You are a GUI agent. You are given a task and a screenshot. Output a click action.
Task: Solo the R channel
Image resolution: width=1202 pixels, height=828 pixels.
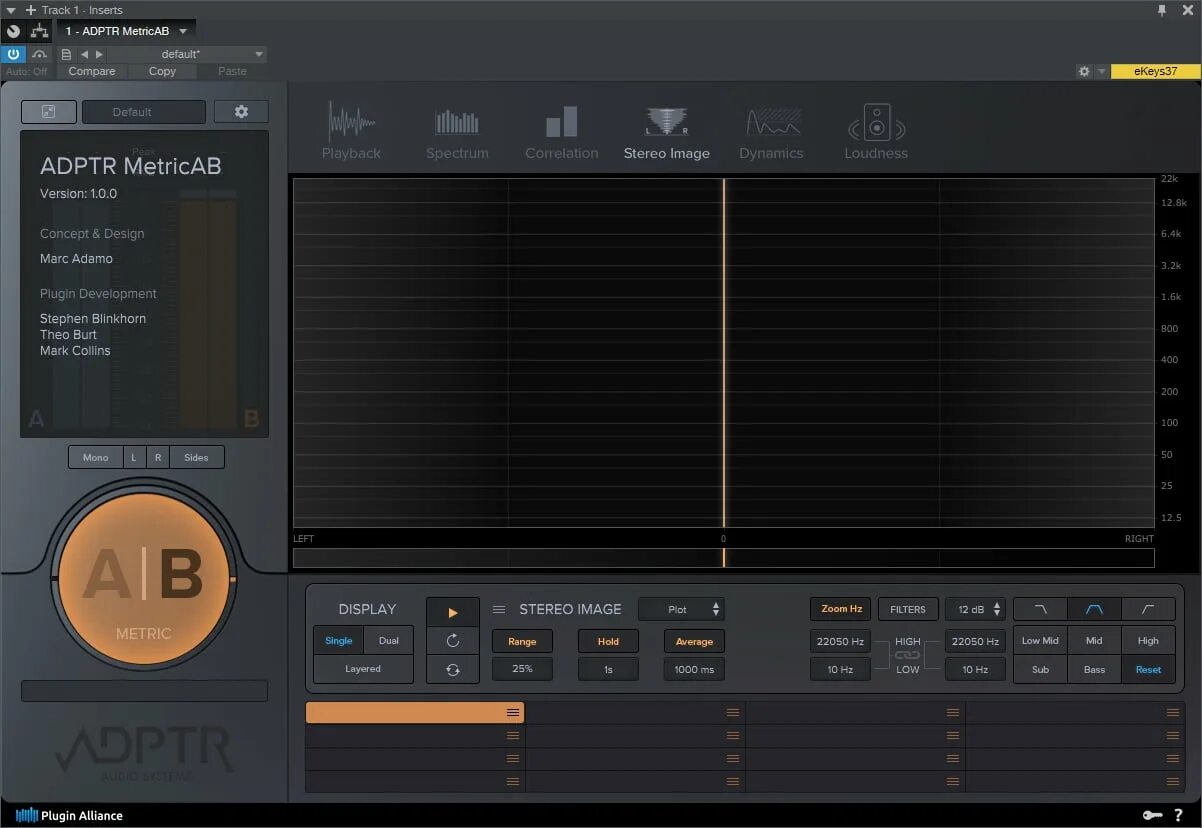(x=157, y=457)
